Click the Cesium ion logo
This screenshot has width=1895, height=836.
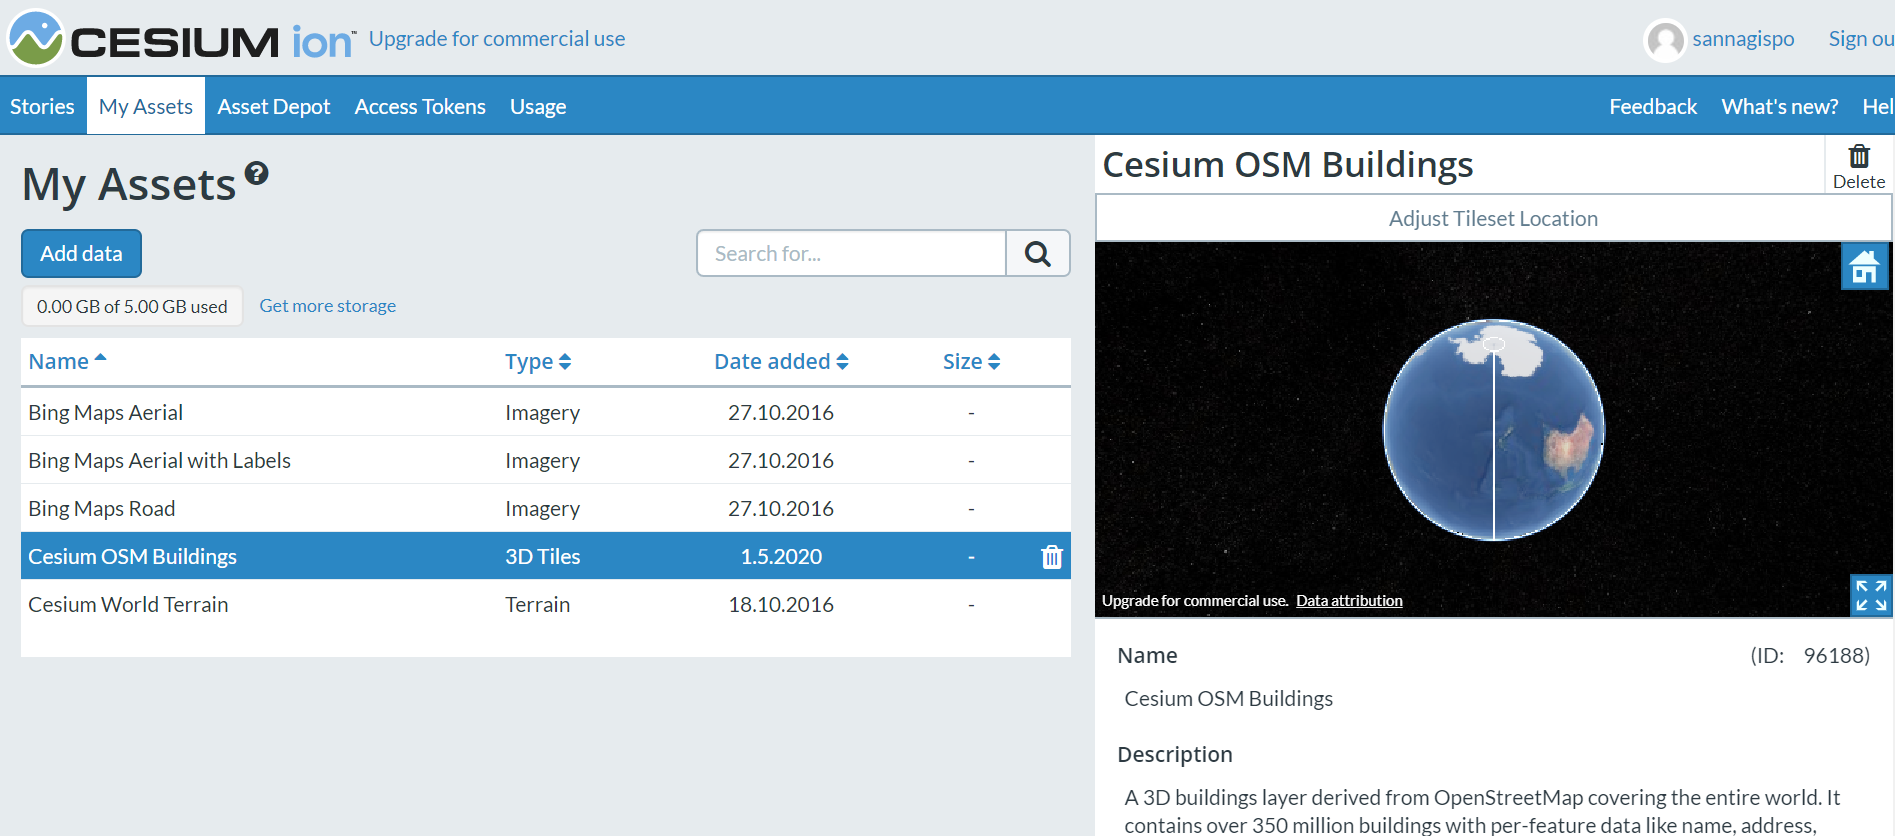[181, 39]
